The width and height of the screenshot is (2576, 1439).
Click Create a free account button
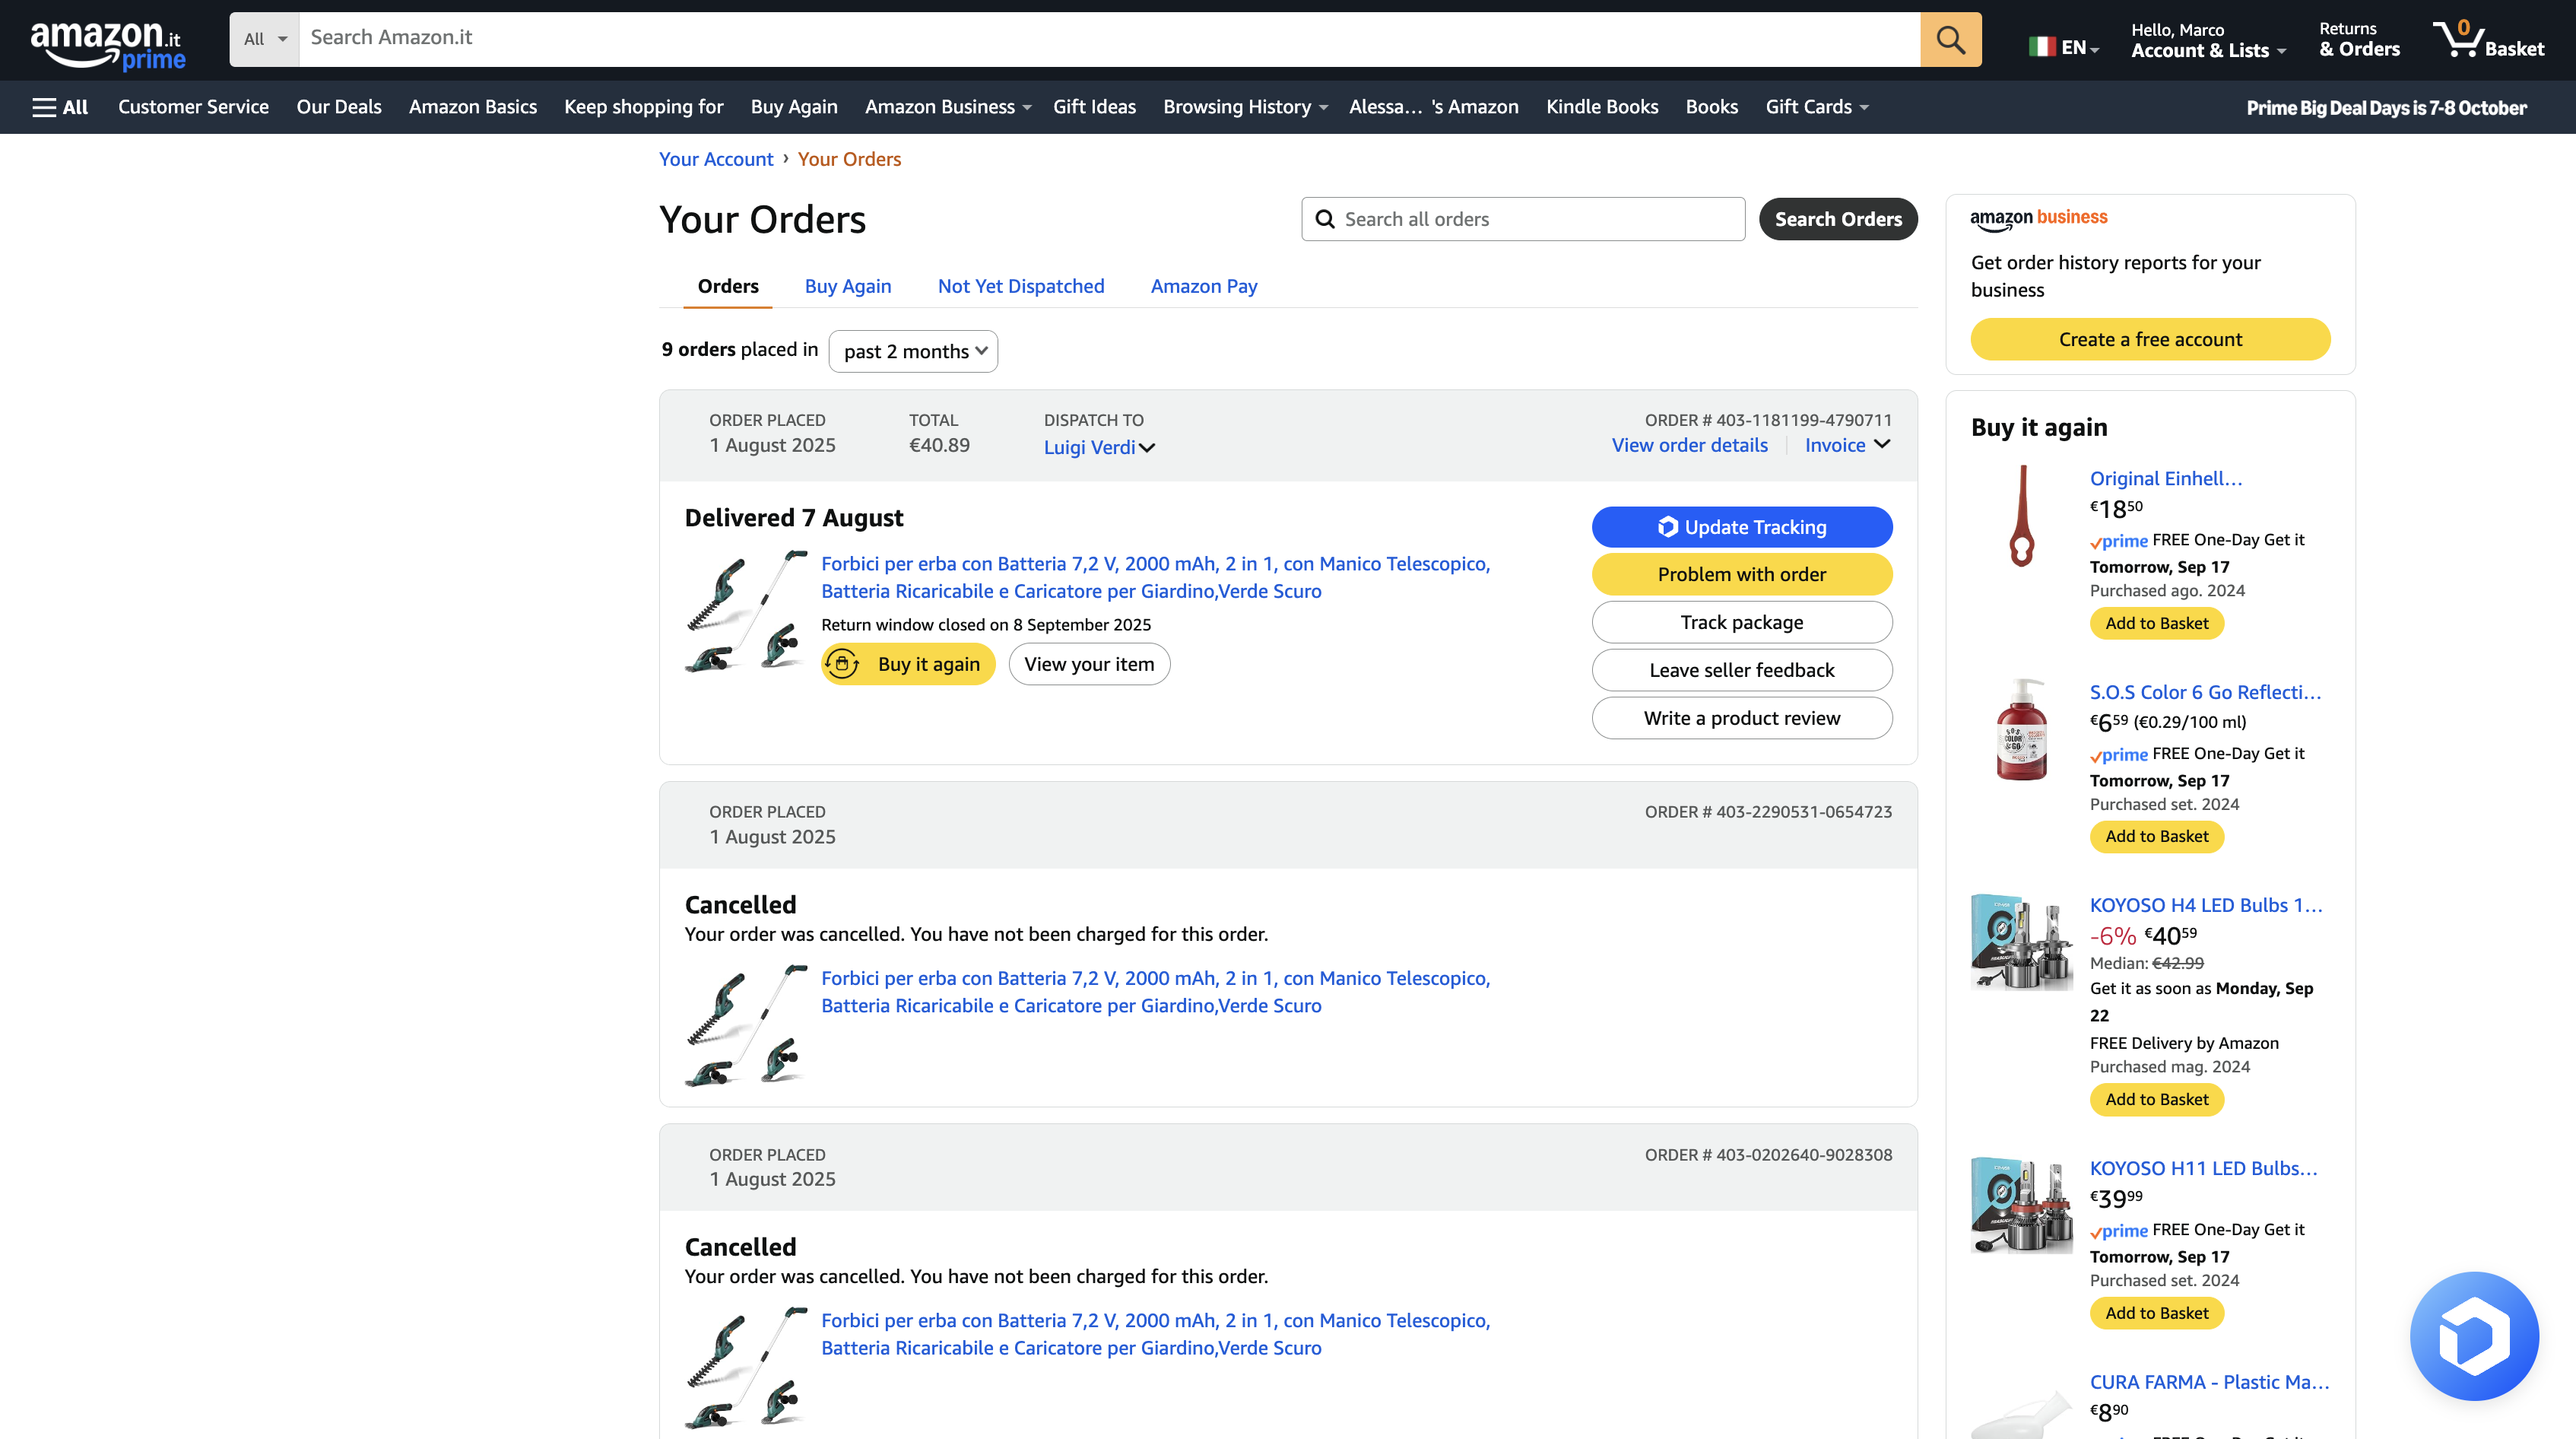point(2150,339)
